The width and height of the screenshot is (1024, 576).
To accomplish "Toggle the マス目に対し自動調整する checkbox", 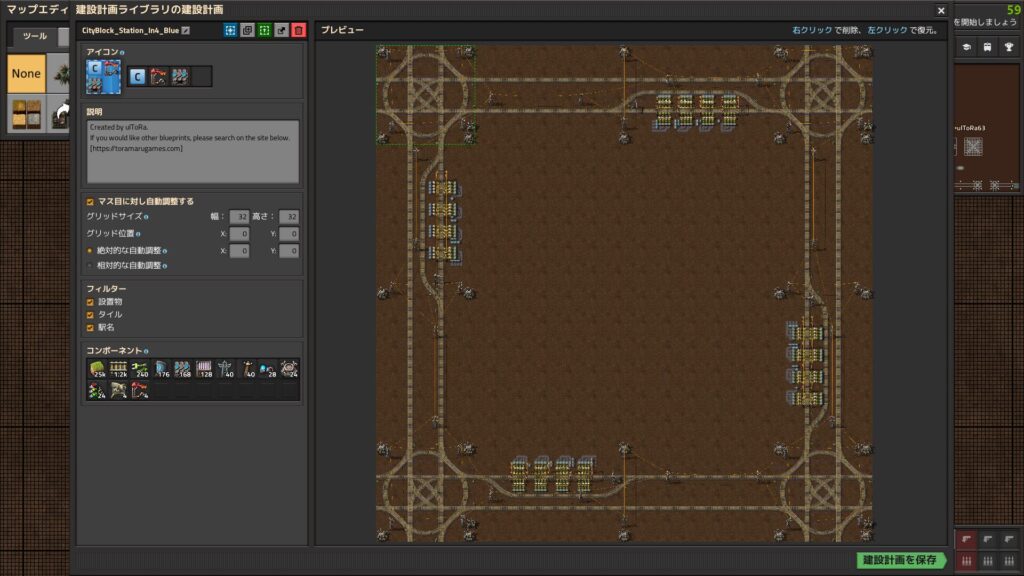I will point(90,202).
